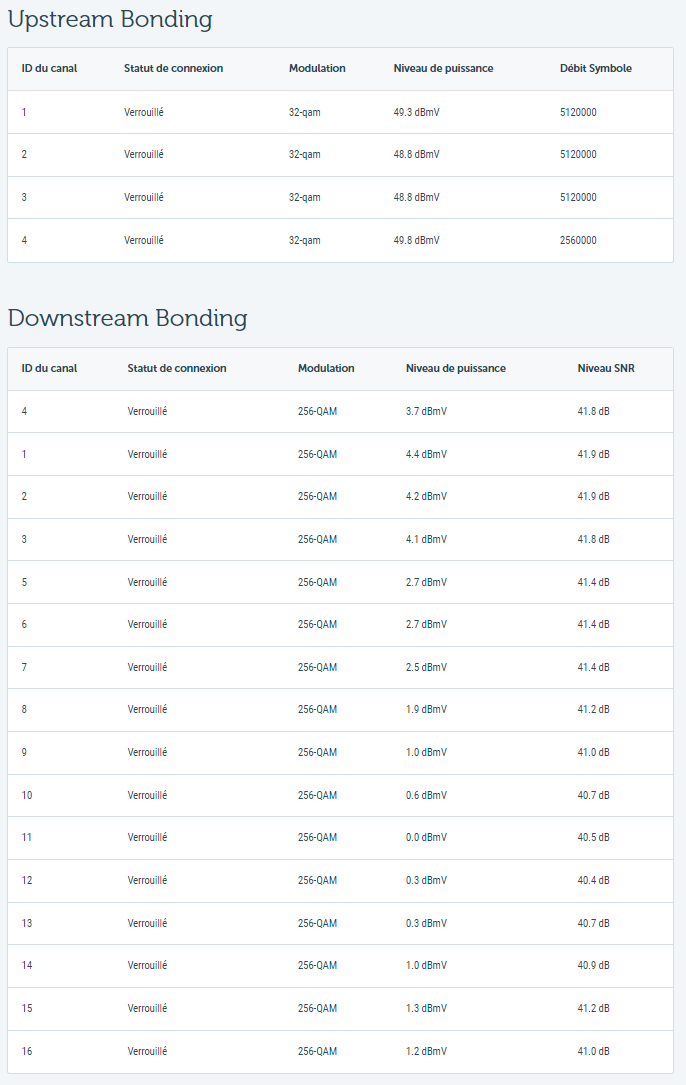Click the Upstream Bonding heading
The image size is (686, 1085).
tap(110, 19)
